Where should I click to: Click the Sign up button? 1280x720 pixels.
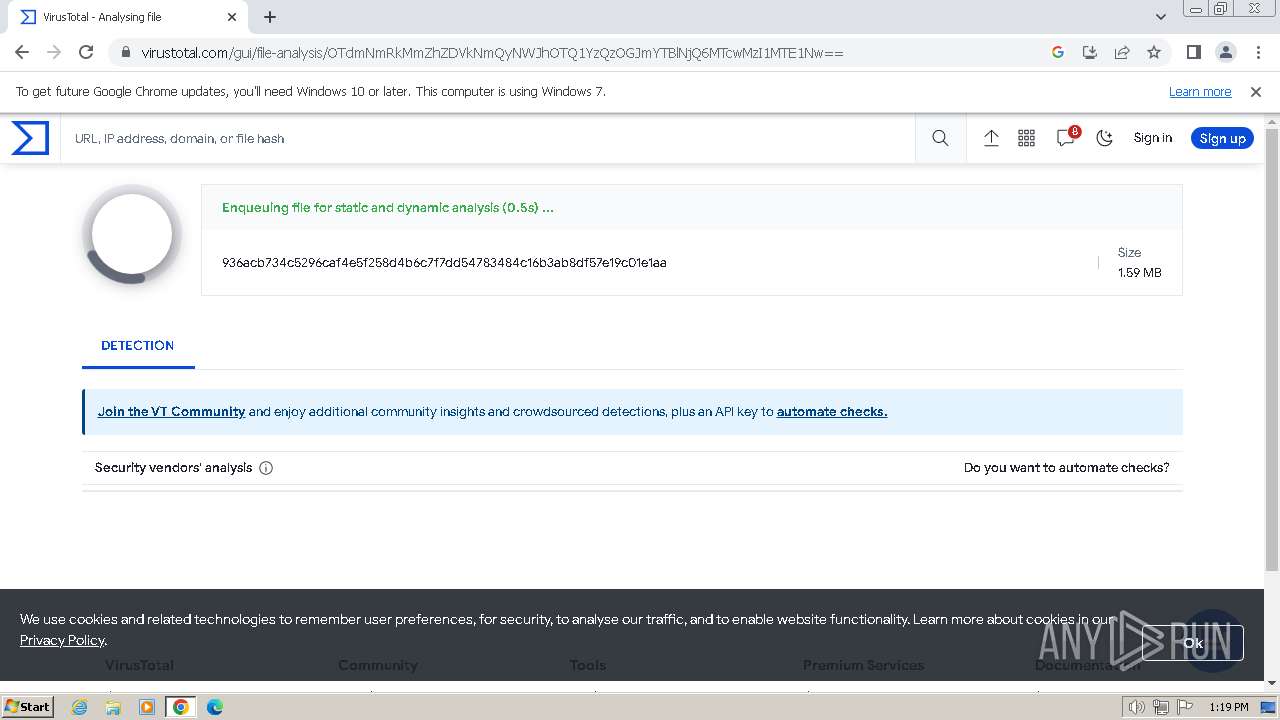click(x=1222, y=138)
